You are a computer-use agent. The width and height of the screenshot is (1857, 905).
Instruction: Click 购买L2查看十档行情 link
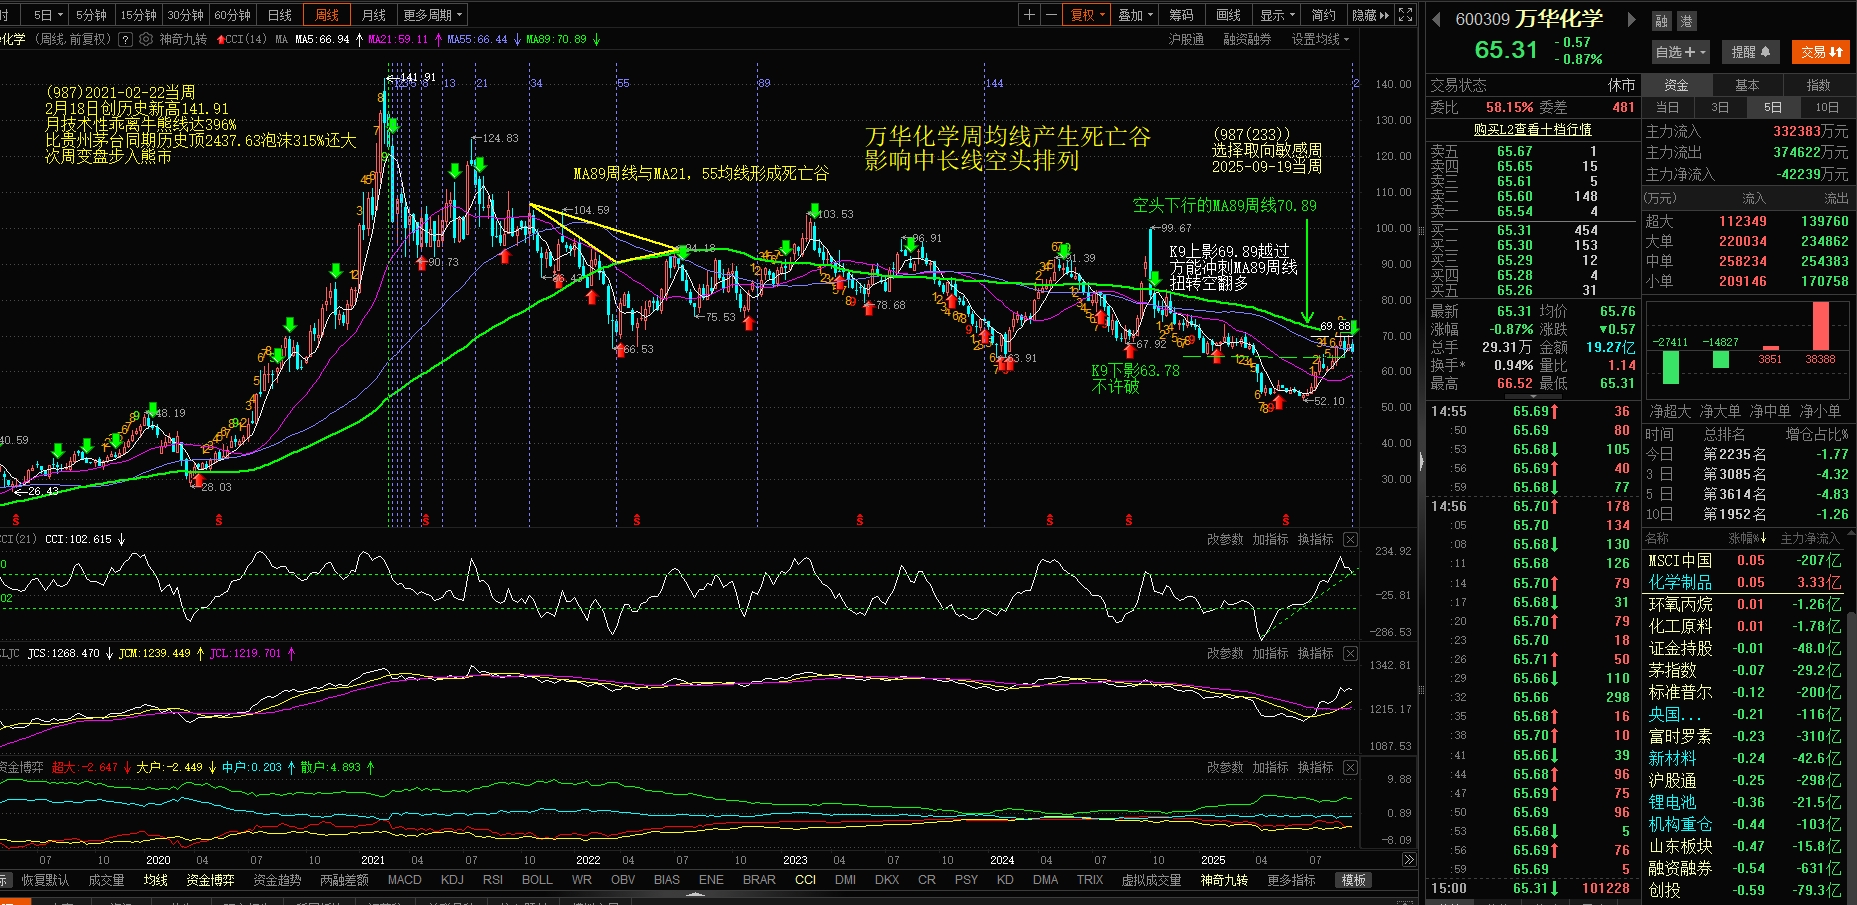(1532, 130)
